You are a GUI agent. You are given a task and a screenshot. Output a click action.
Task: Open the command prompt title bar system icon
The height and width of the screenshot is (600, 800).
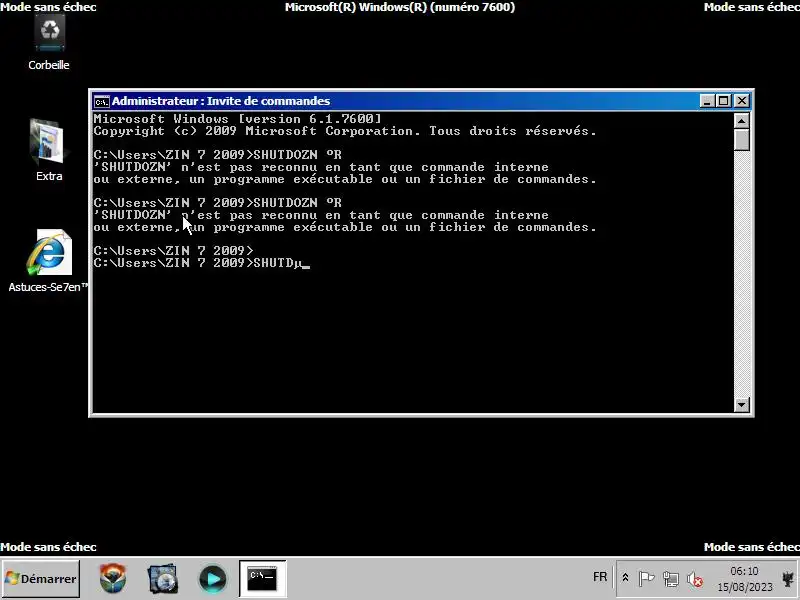point(102,102)
